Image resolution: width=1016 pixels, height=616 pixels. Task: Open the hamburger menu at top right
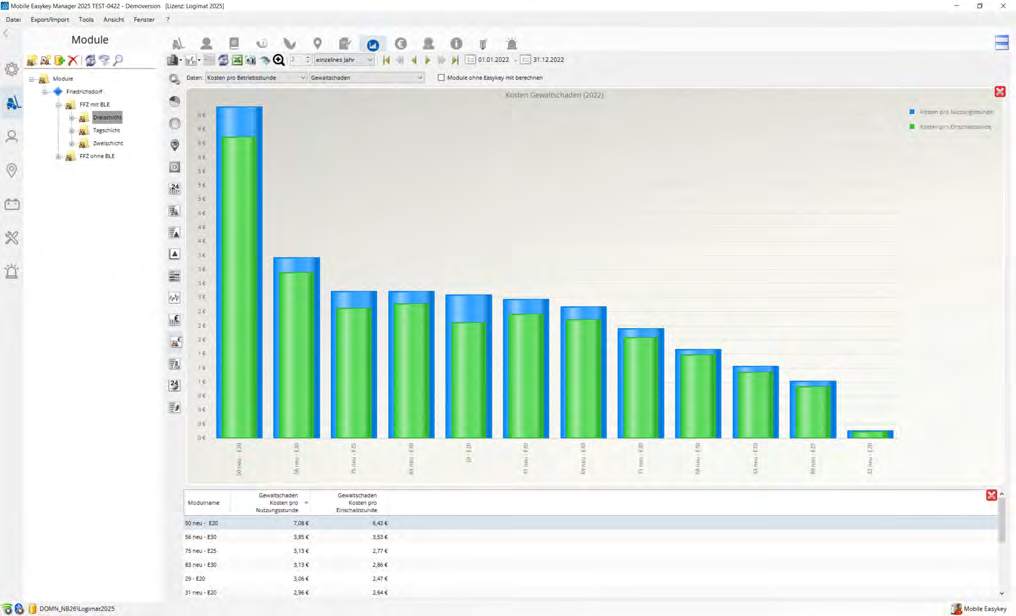pyautogui.click(x=1002, y=42)
